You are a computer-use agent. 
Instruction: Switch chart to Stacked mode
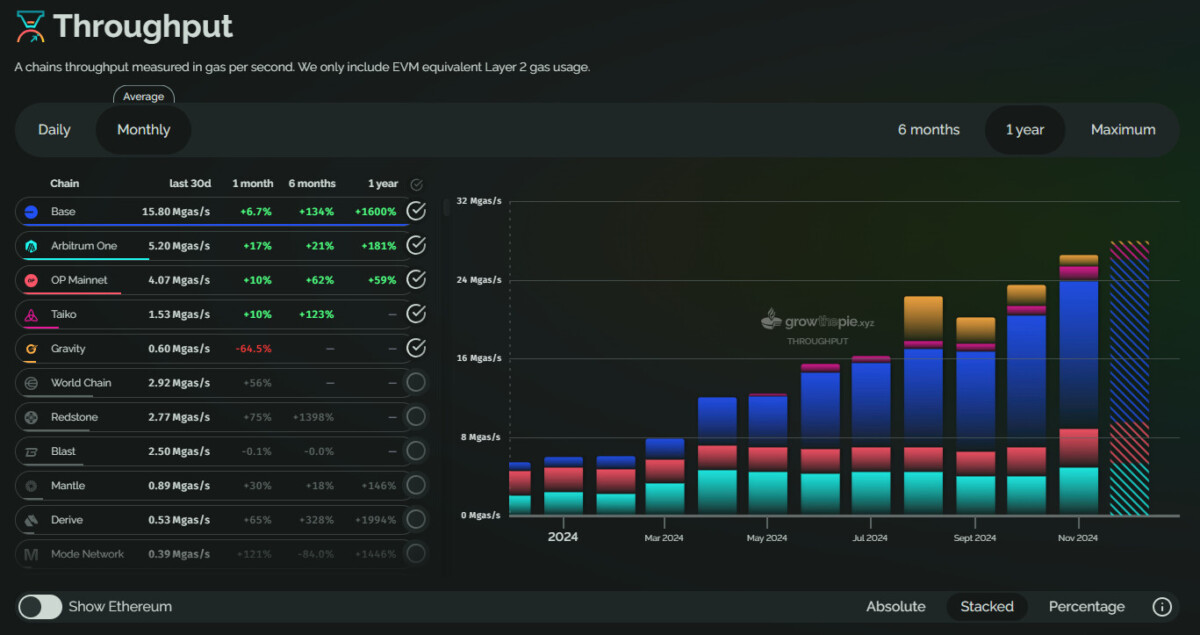tap(987, 607)
